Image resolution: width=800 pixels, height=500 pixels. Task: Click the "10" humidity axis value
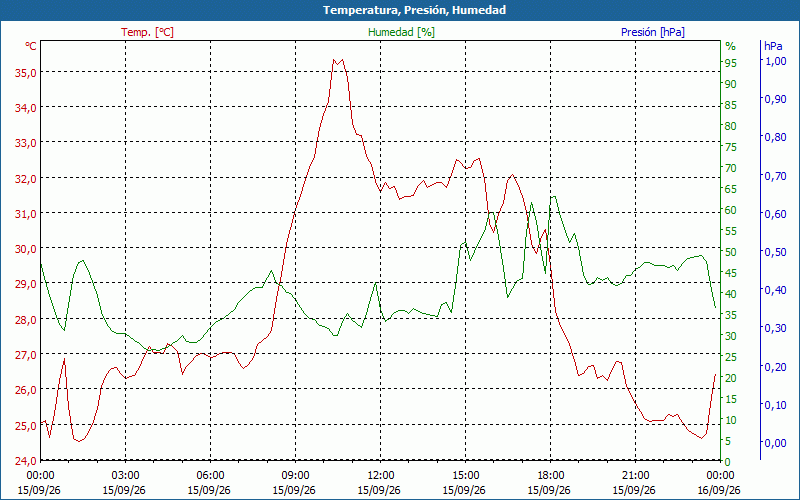point(731,420)
